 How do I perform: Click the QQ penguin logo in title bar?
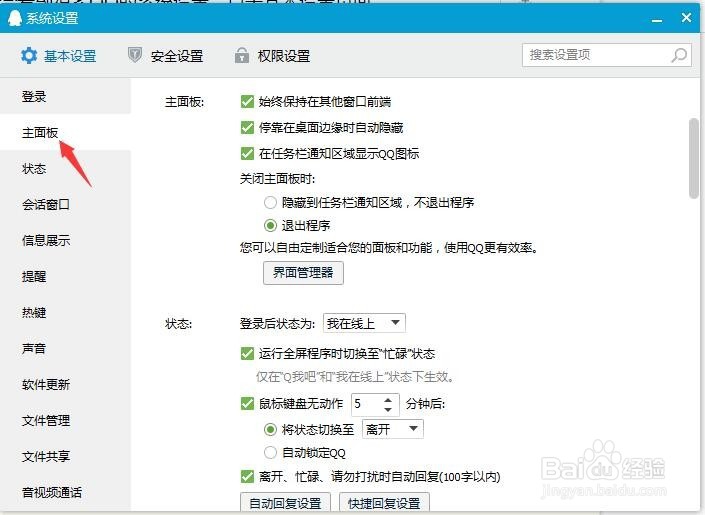click(x=15, y=18)
